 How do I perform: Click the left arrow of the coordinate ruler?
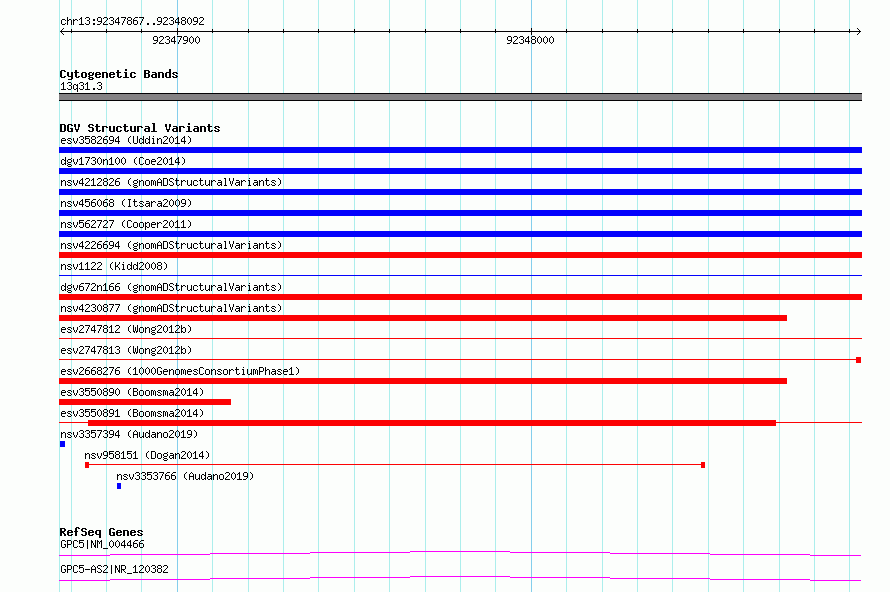[64, 31]
